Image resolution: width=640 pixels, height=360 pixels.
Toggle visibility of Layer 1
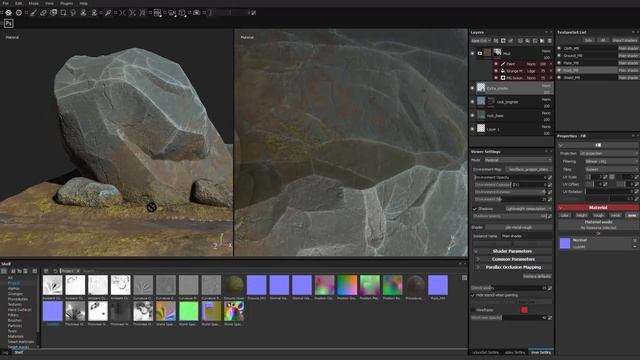click(473, 129)
